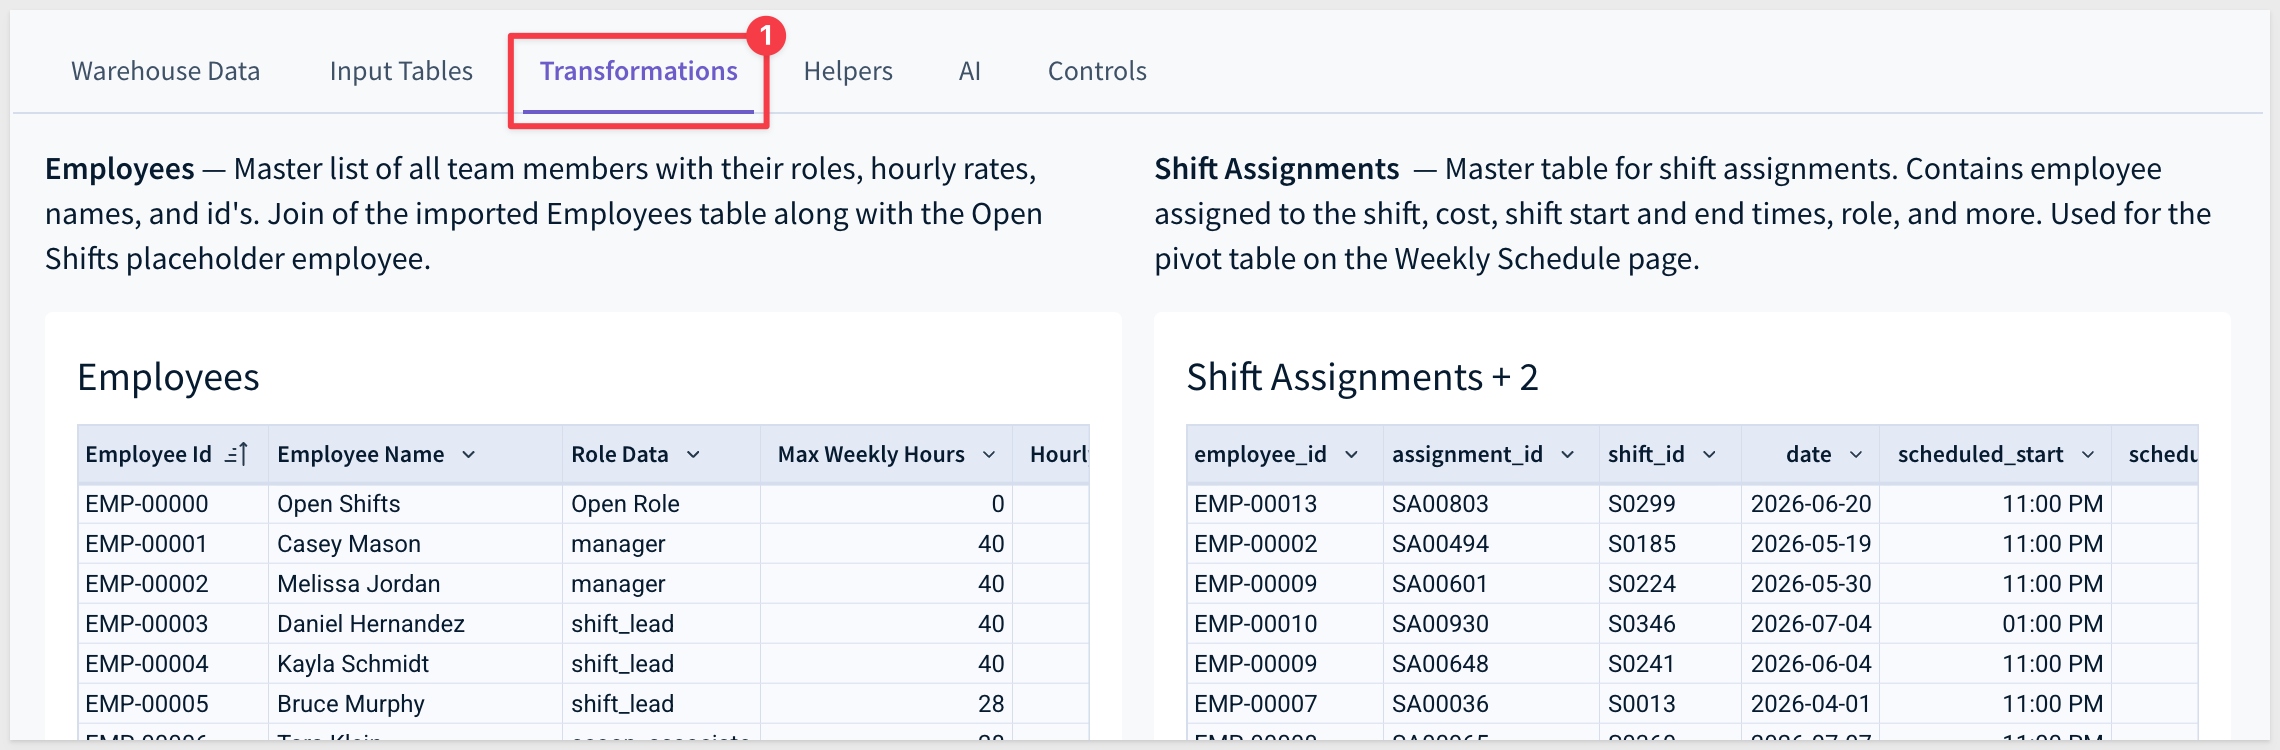Switch to the Controls tab
Image resolution: width=2280 pixels, height=750 pixels.
click(1097, 71)
